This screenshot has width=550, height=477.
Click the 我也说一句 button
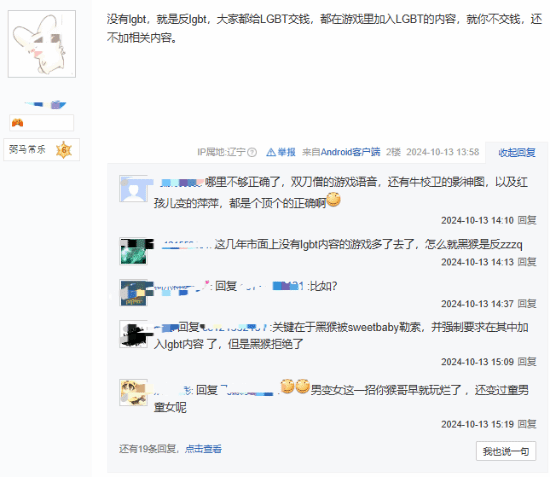[506, 451]
